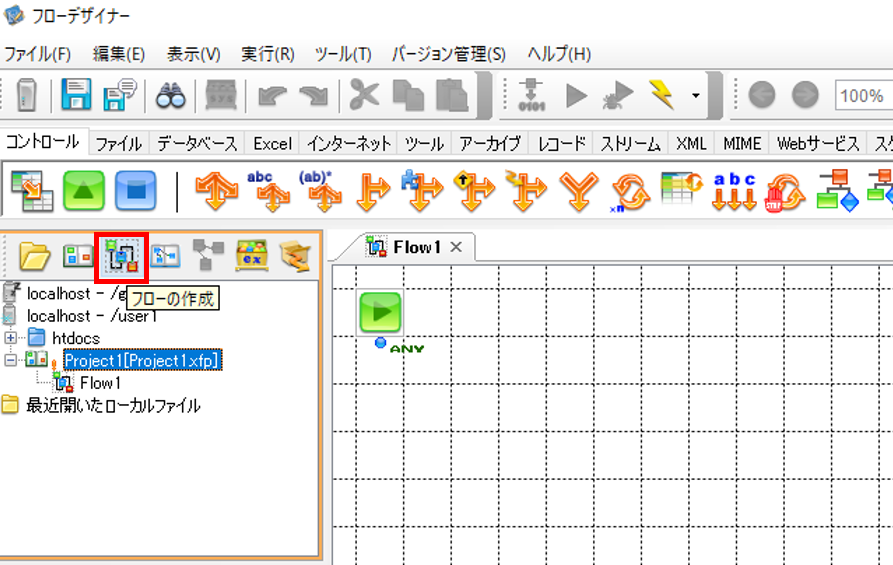Click the network nodes icon in project panel
This screenshot has height=565, width=893.
point(208,255)
